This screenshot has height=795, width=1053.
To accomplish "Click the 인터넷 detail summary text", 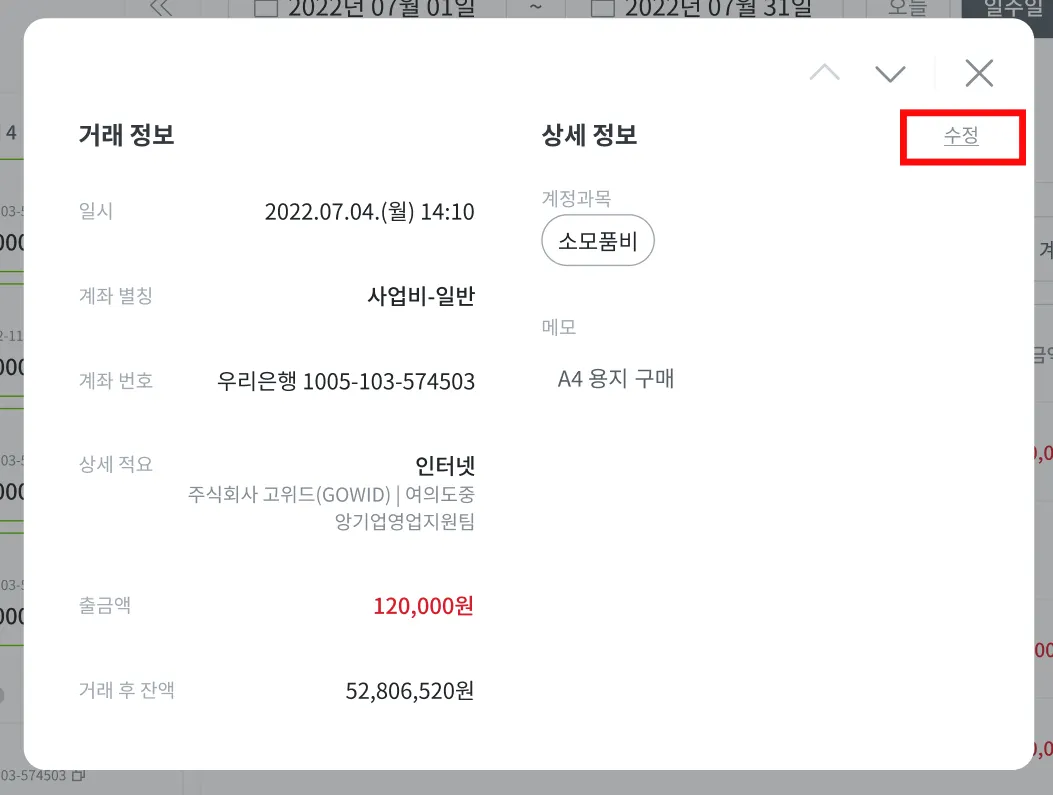I will point(445,466).
